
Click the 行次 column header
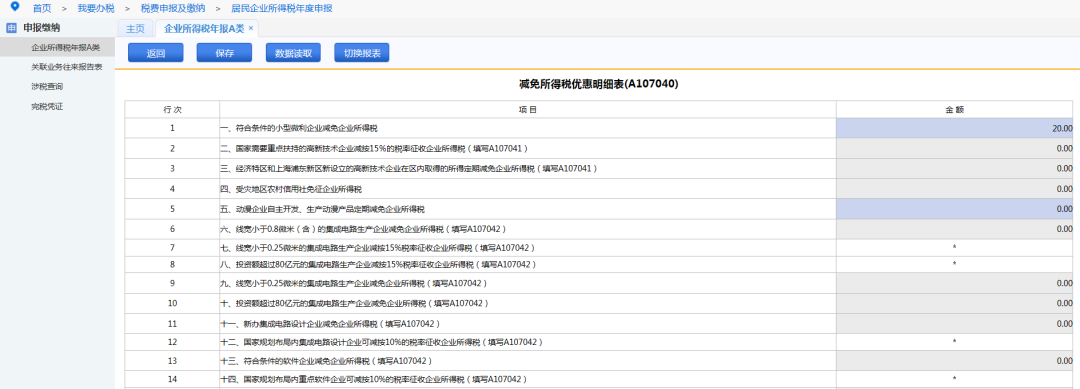click(172, 109)
